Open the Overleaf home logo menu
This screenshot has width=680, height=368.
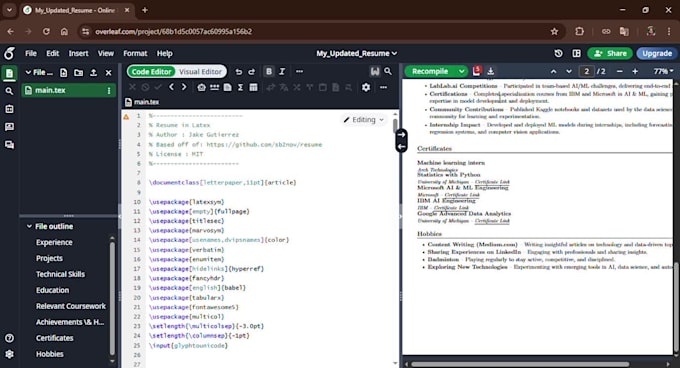coord(9,53)
